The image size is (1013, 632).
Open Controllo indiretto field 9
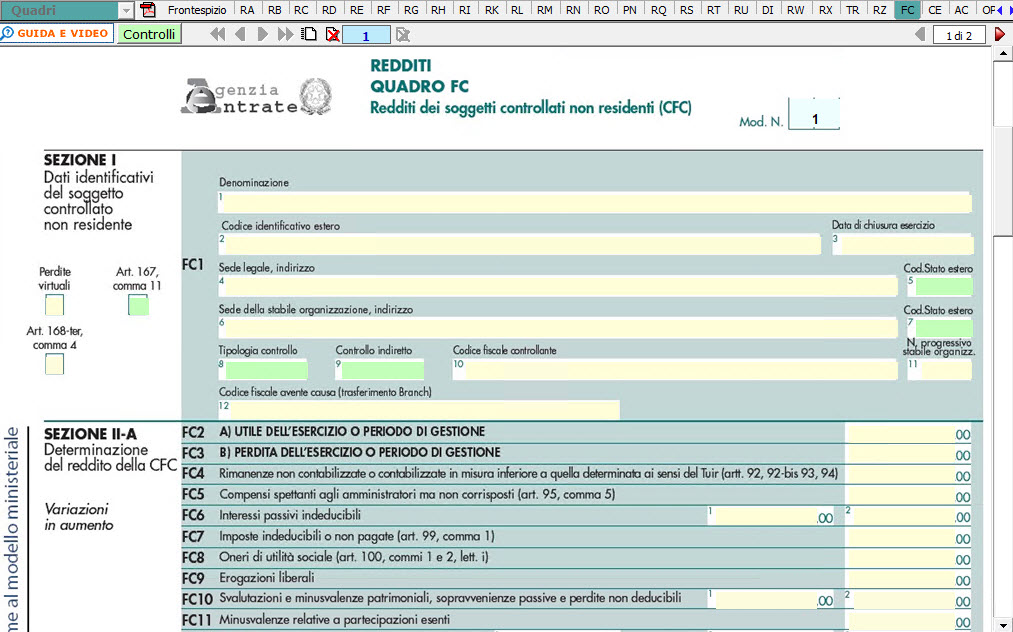382,370
